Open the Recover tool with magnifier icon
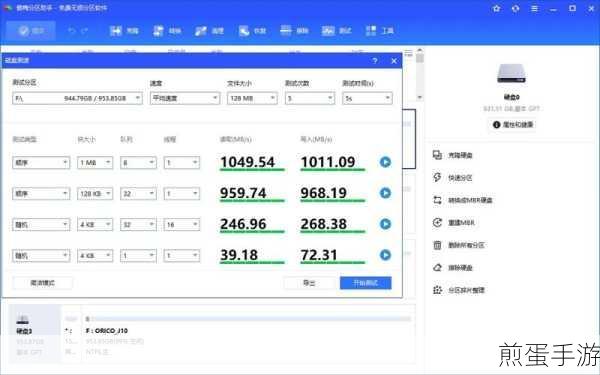The image size is (600, 375). 252,31
